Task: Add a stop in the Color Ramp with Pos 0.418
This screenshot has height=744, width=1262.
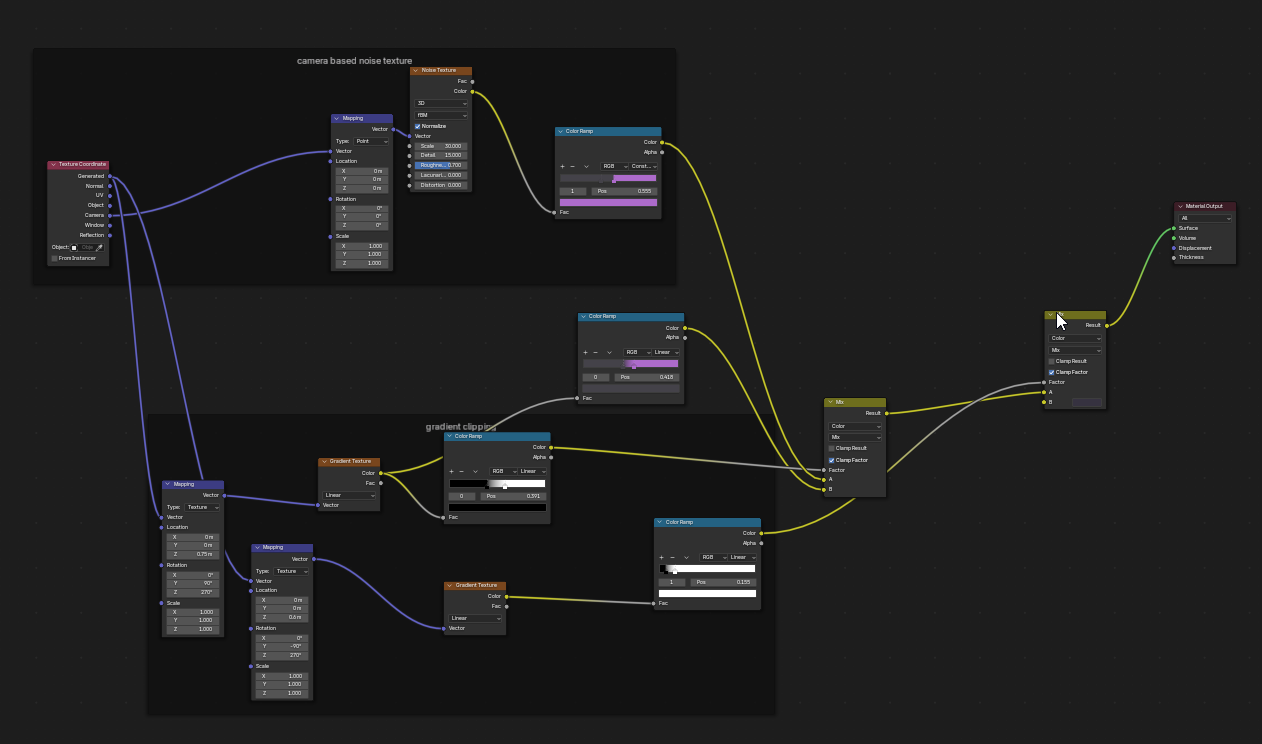Action: click(585, 352)
